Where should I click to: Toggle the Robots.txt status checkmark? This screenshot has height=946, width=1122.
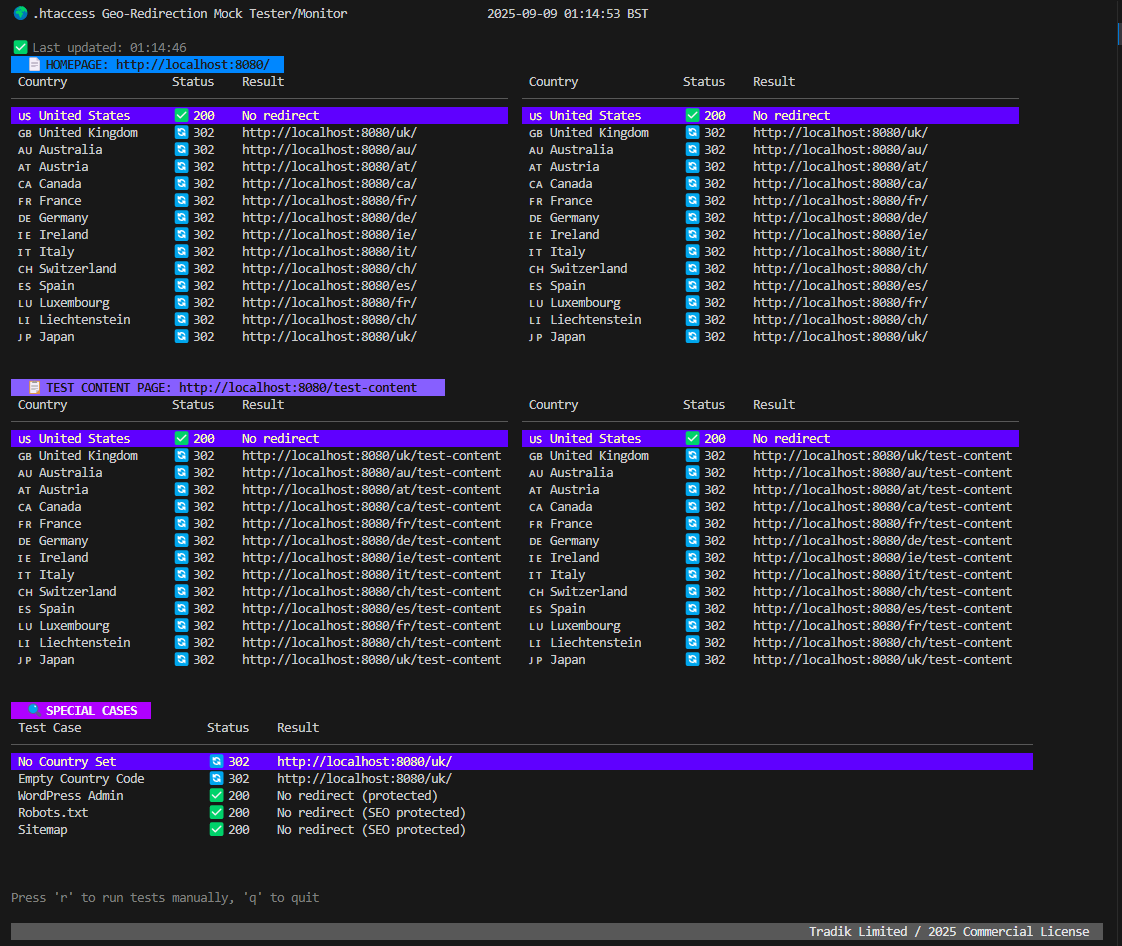coord(216,812)
